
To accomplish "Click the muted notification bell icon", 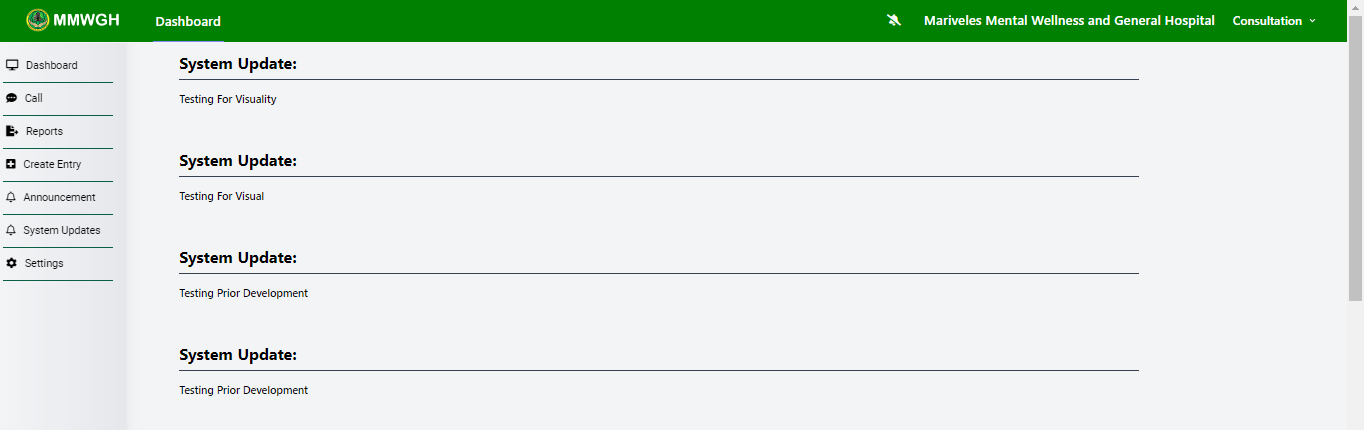I will pyautogui.click(x=894, y=21).
